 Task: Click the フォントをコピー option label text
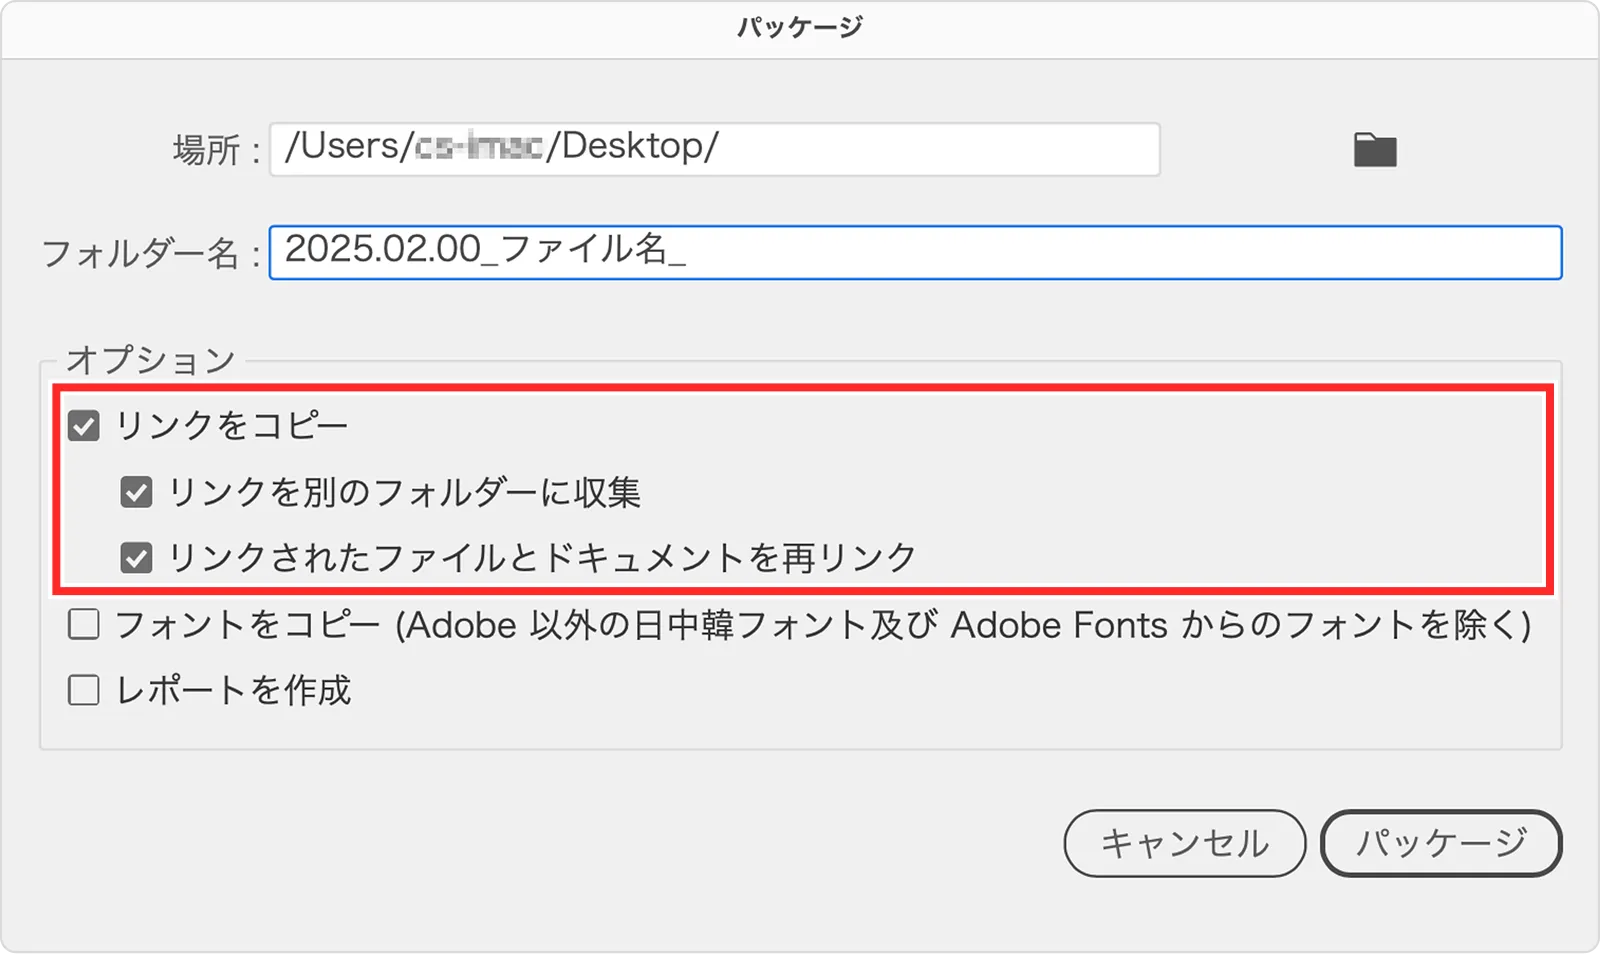[x=823, y=625]
